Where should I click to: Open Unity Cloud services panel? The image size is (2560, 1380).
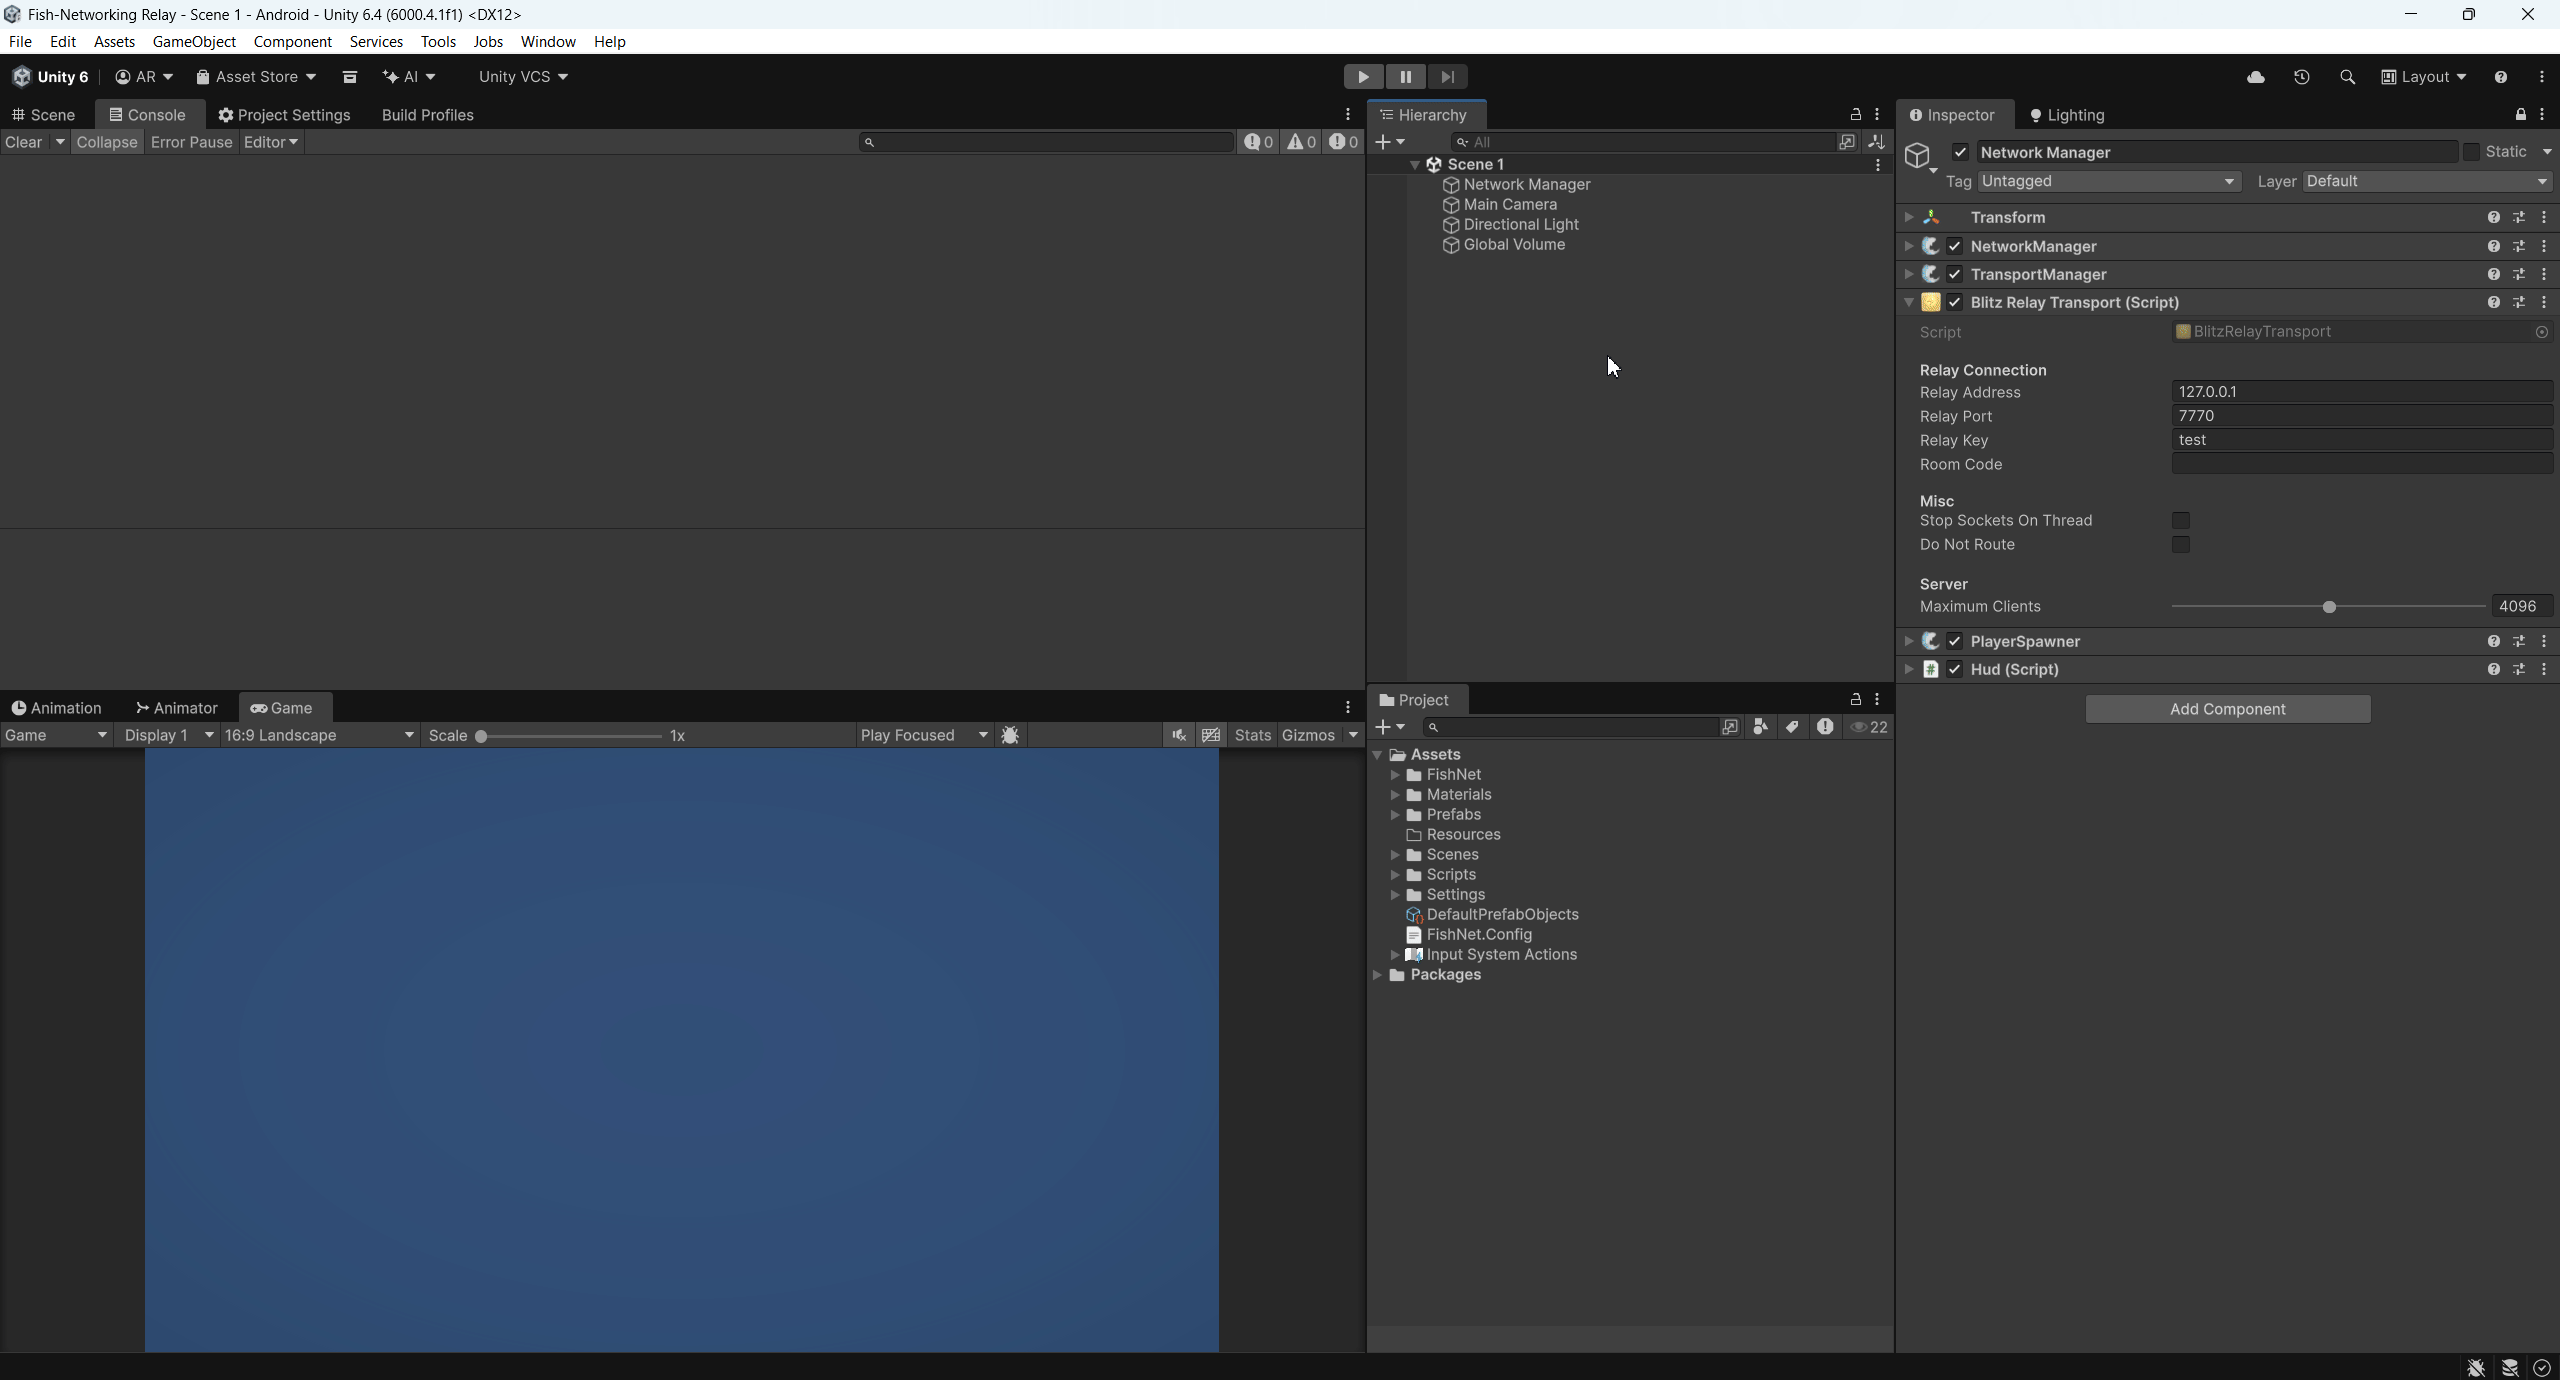tap(2256, 77)
